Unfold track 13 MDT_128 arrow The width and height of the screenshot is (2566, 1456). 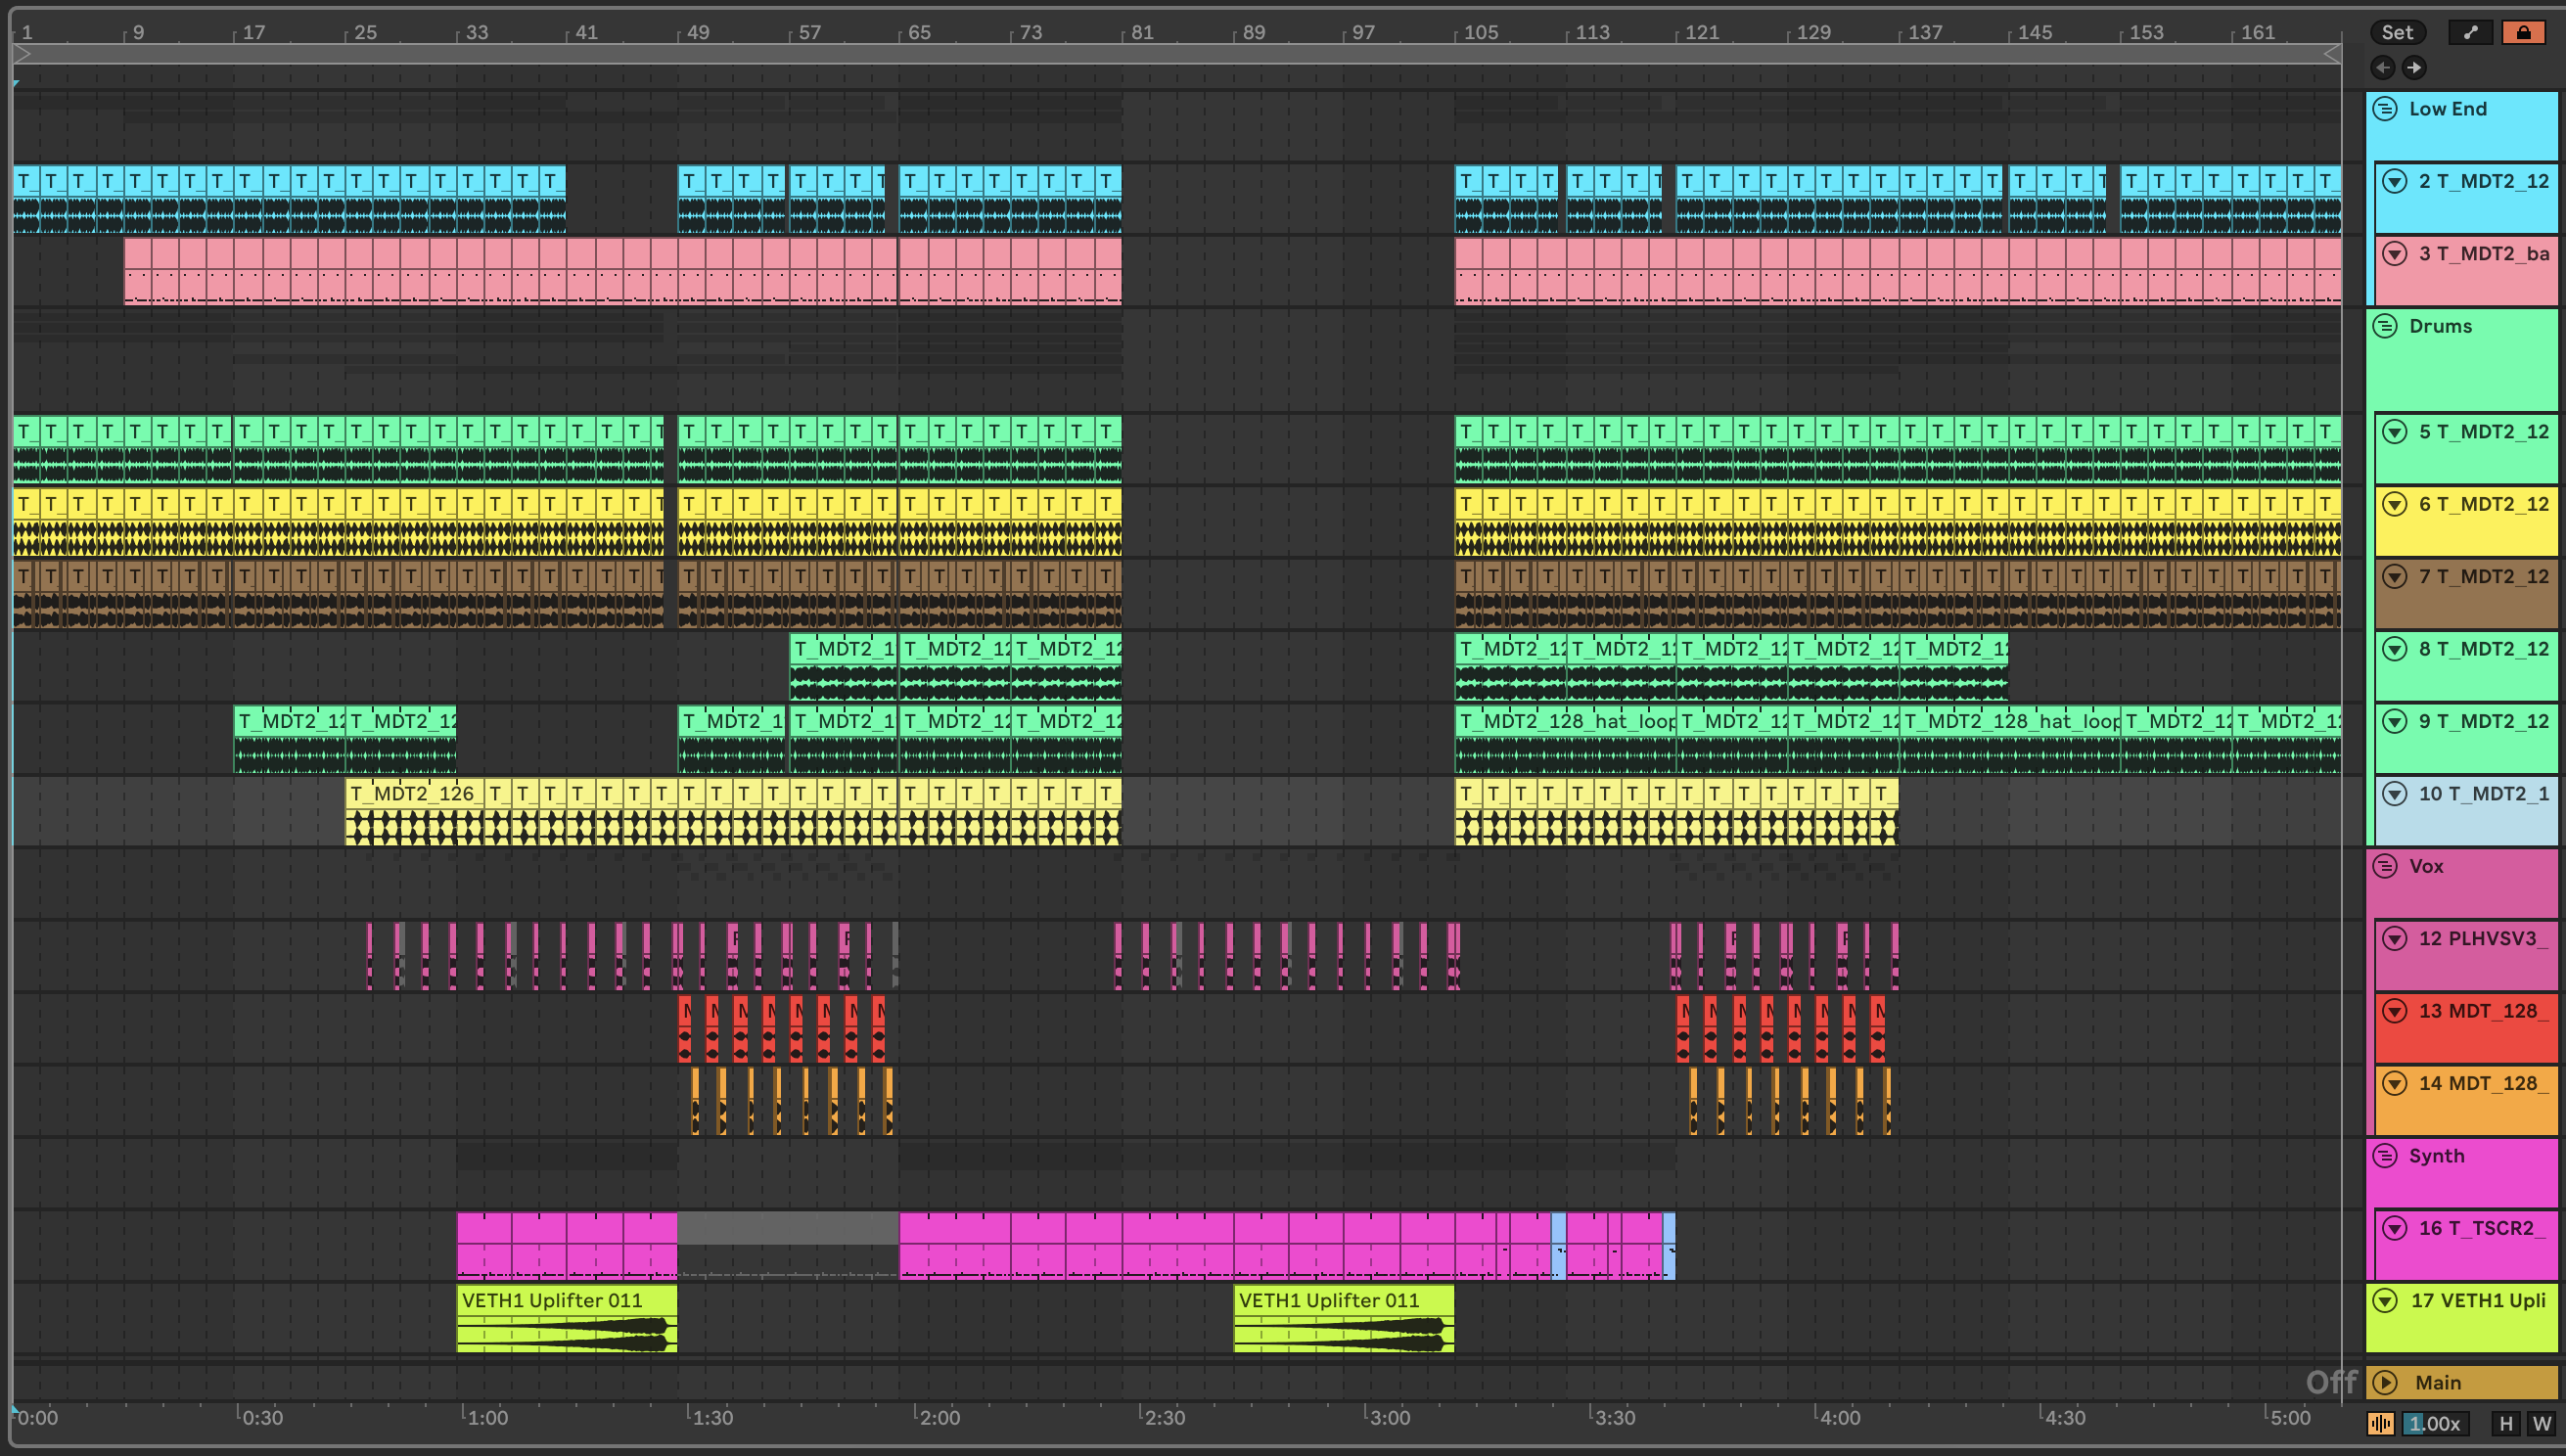click(2395, 1011)
